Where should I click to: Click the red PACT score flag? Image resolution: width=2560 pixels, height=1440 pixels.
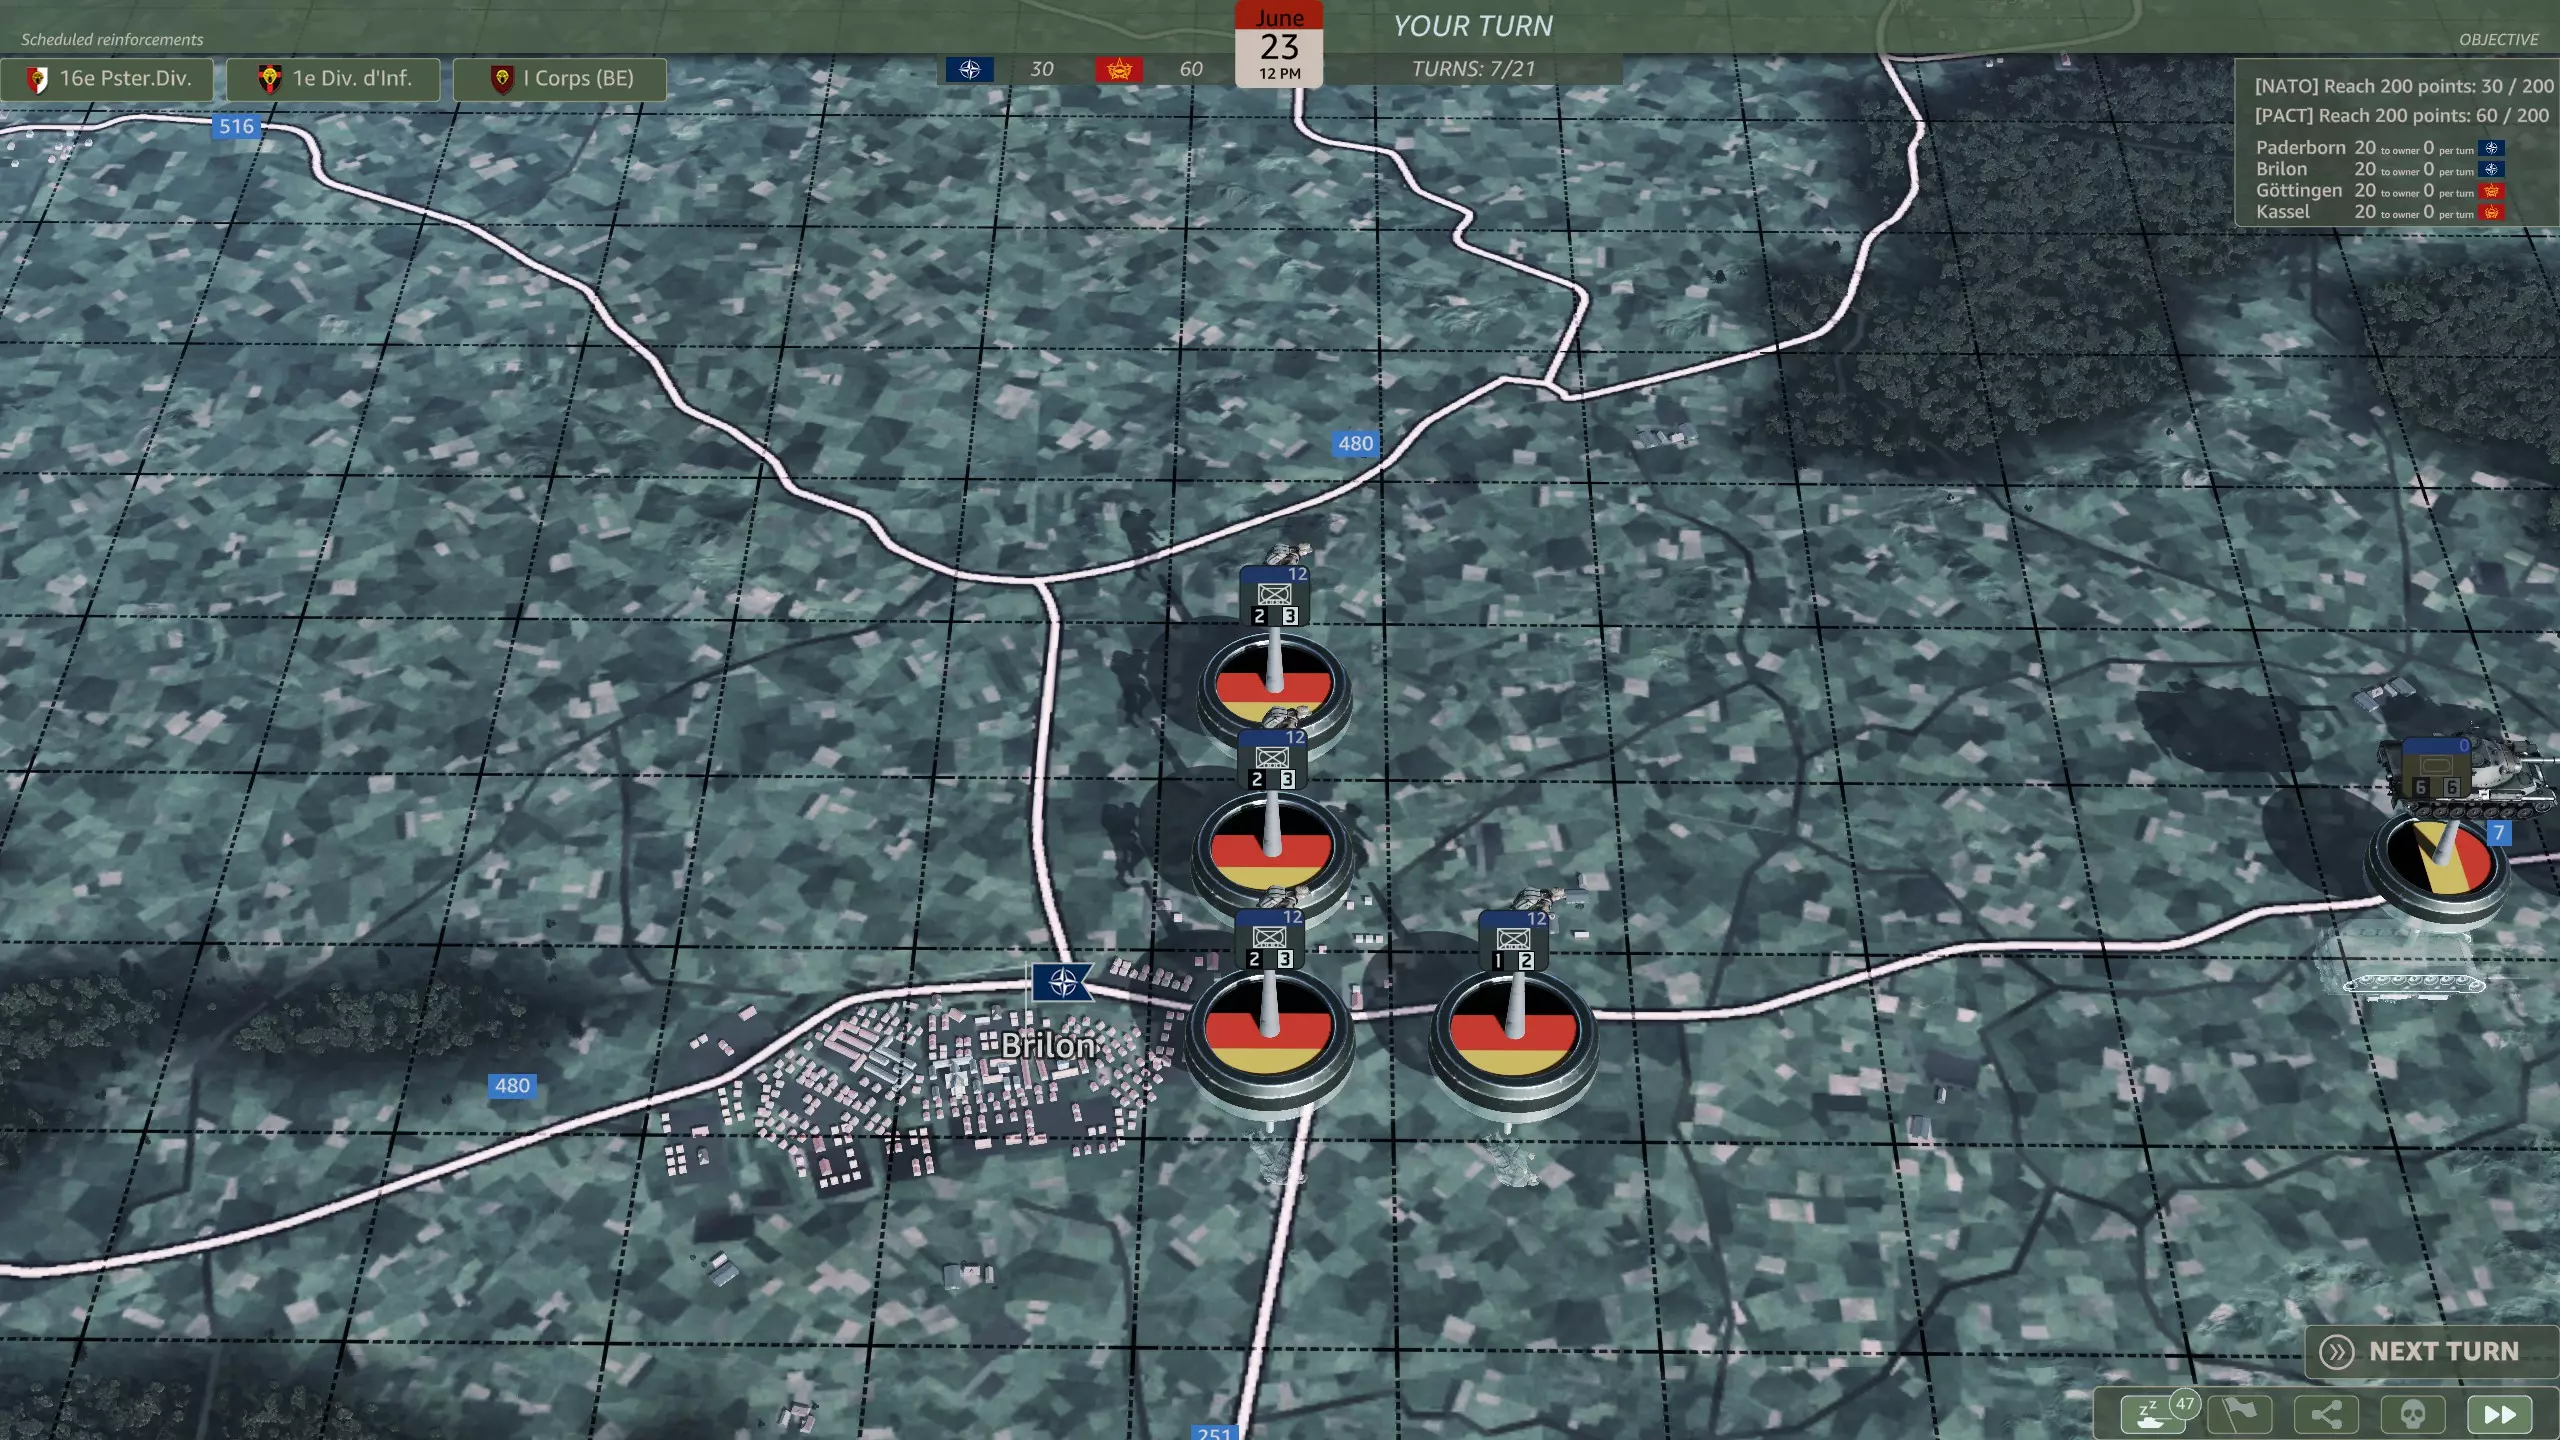[1118, 69]
